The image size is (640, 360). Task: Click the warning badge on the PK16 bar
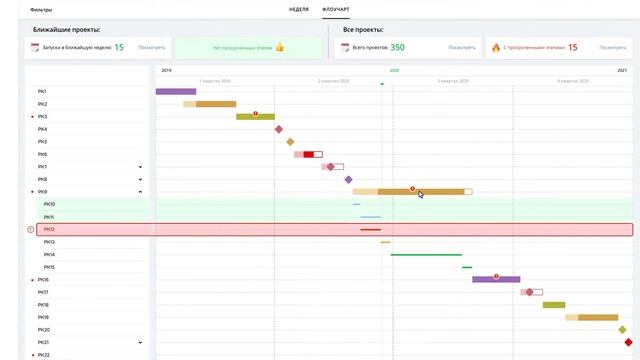pyautogui.click(x=496, y=276)
